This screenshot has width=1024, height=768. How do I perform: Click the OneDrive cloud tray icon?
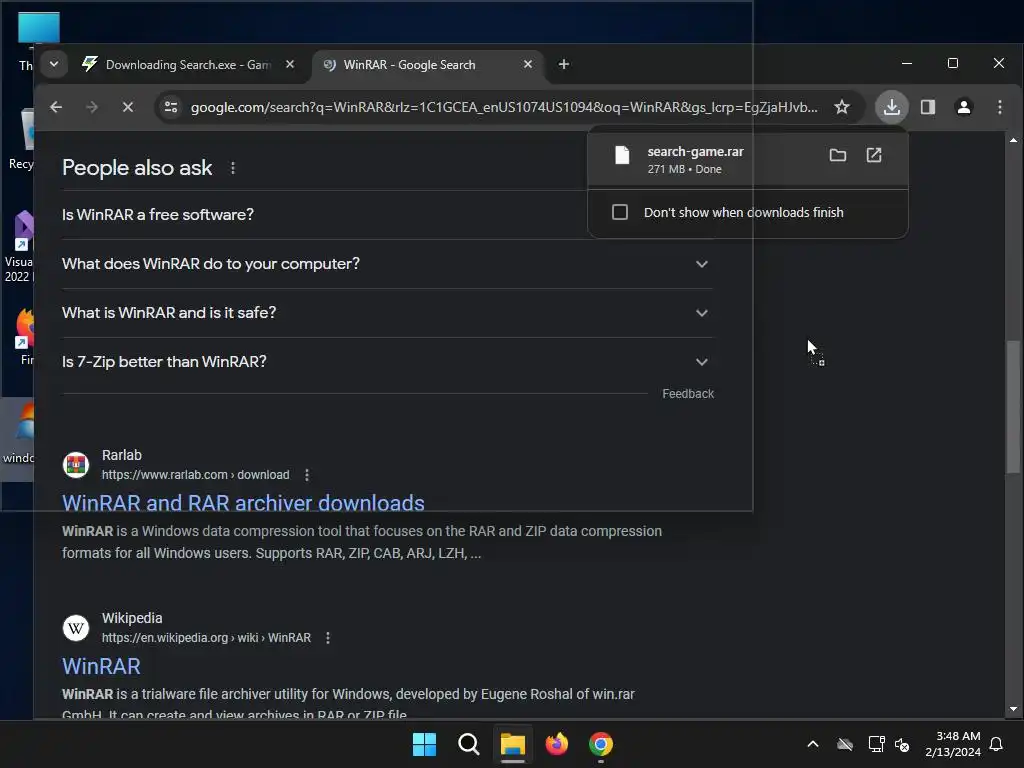845,744
